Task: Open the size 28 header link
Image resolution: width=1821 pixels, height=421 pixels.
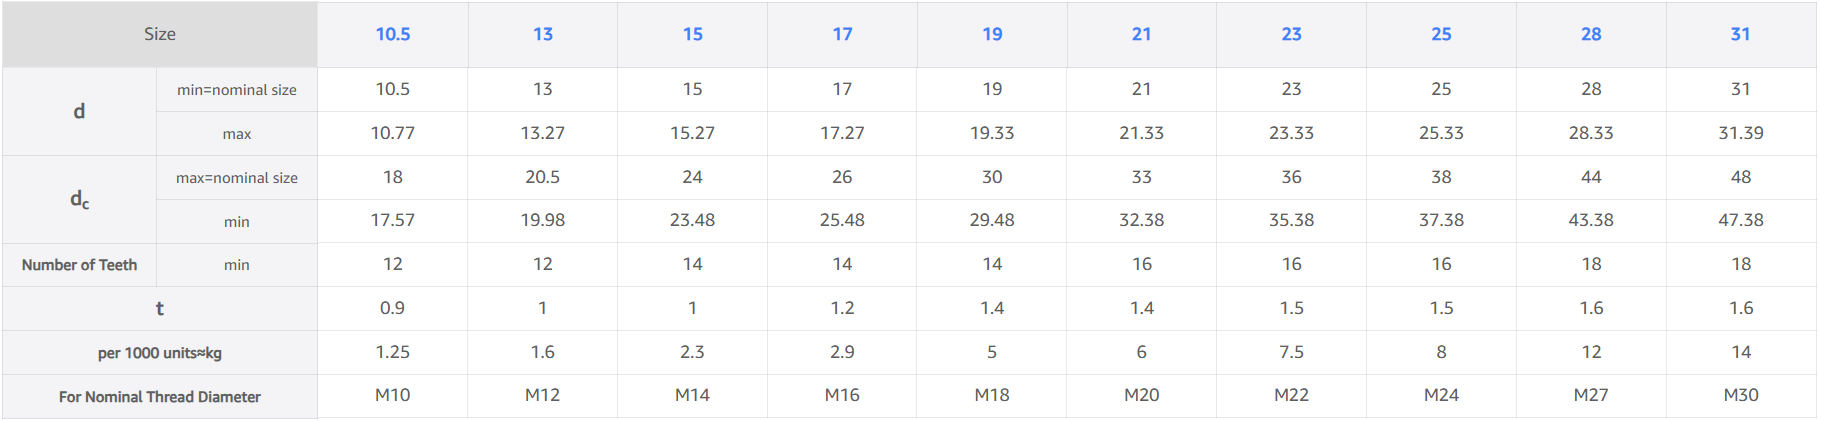Action: pyautogui.click(x=1591, y=34)
